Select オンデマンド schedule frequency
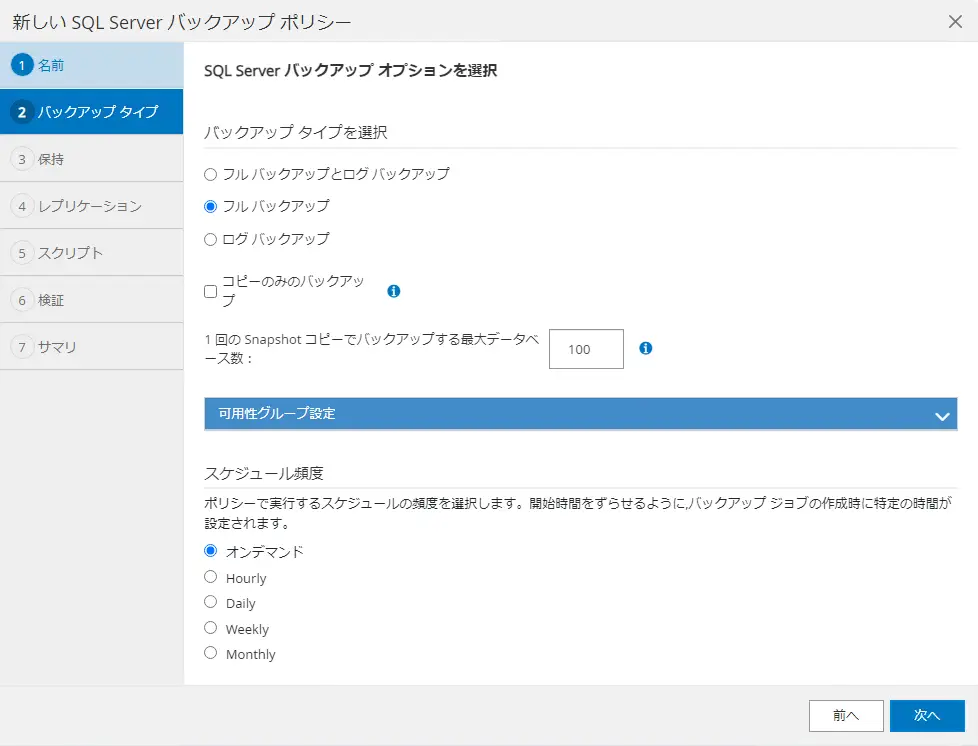The height and width of the screenshot is (746, 978). click(211, 550)
